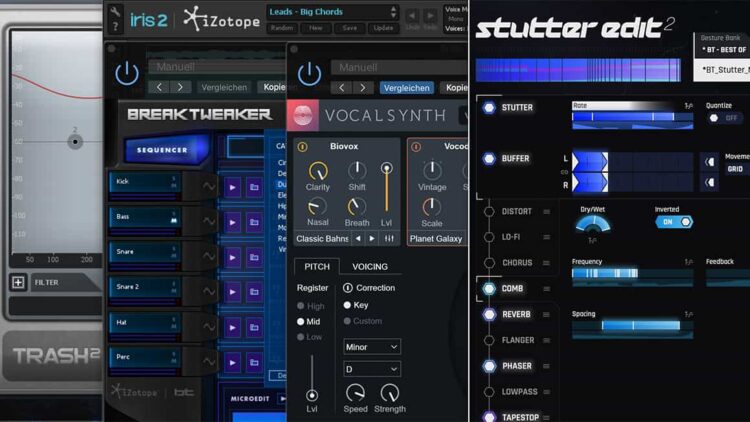
Task: Toggle BreakTweaker plugin power button
Action: tap(127, 73)
